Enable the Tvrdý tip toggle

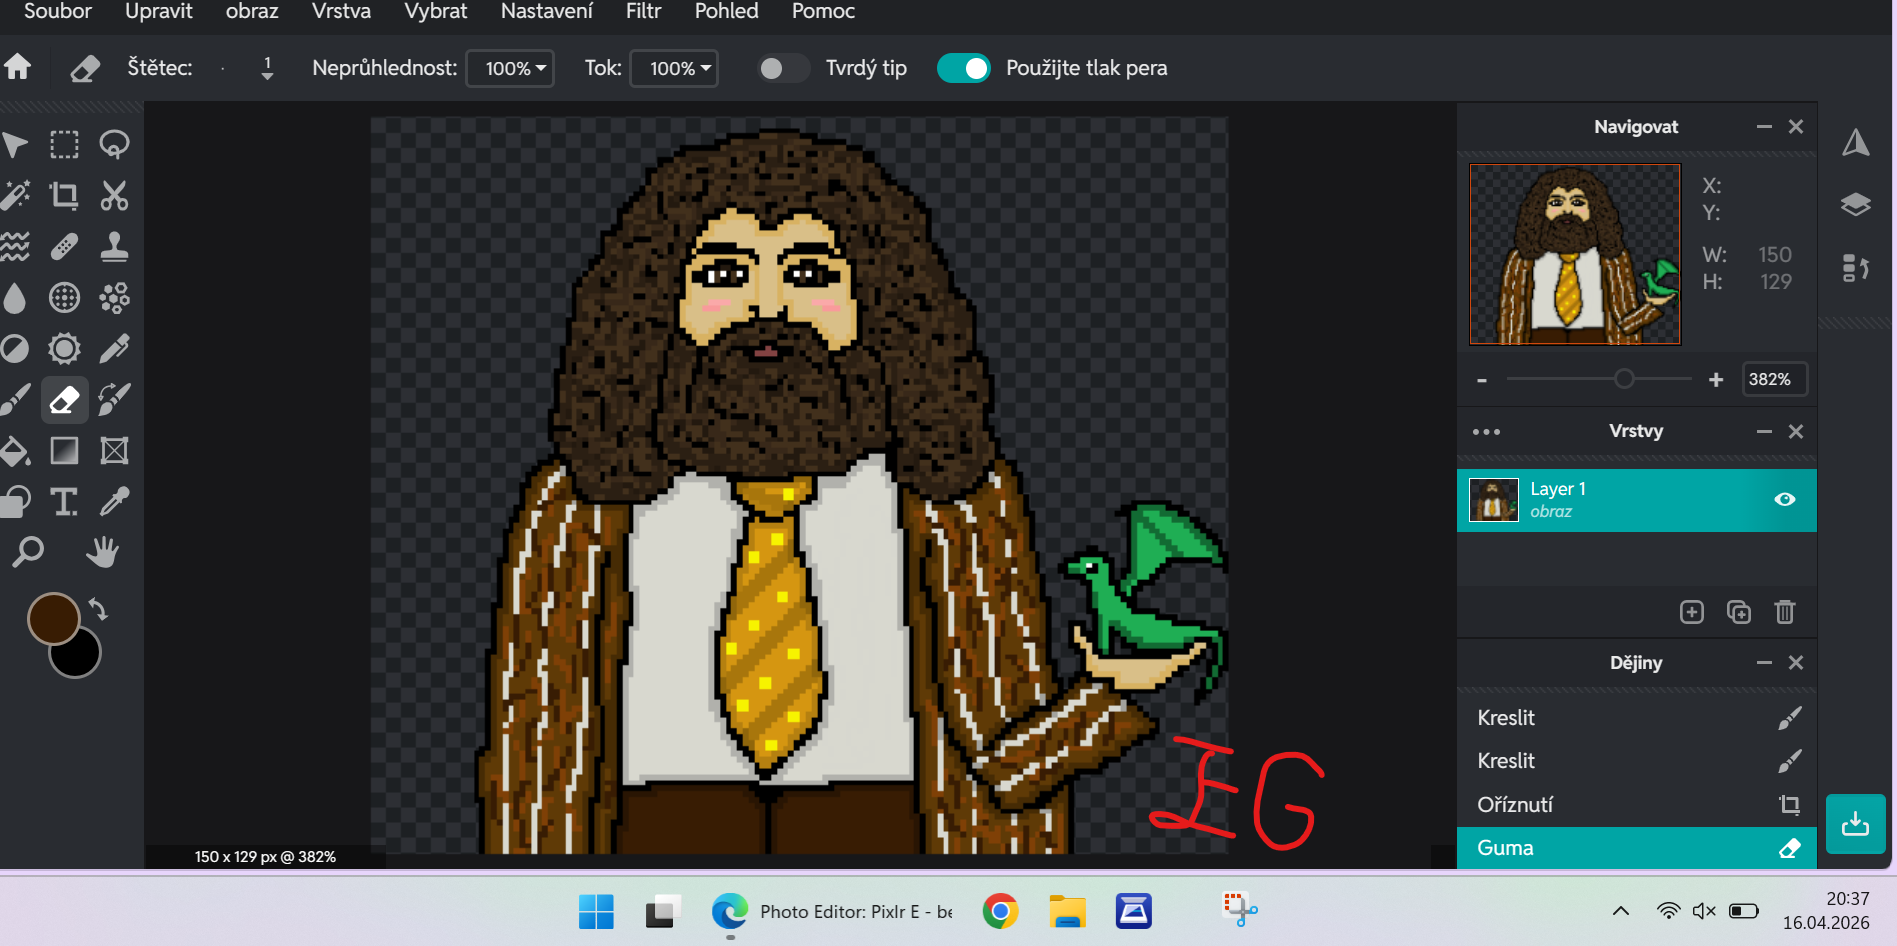pyautogui.click(x=783, y=68)
